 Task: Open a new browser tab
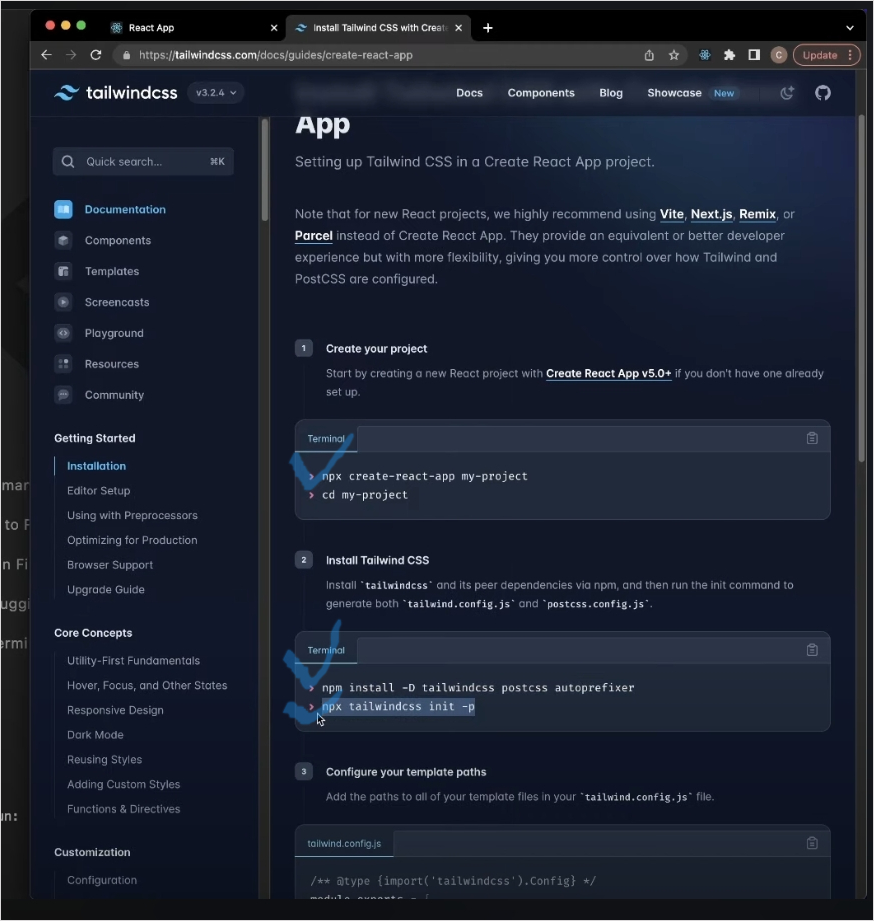[x=488, y=28]
